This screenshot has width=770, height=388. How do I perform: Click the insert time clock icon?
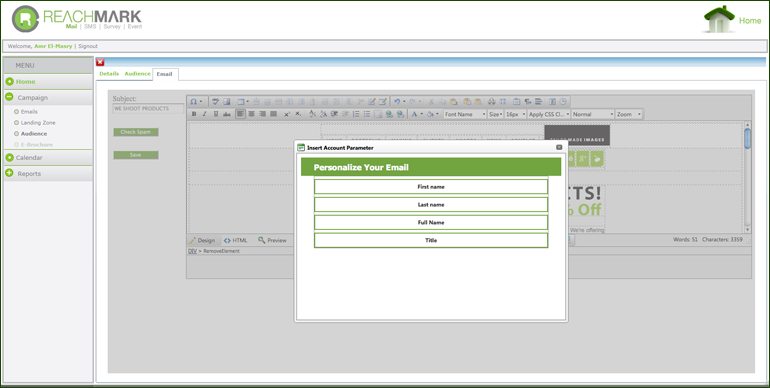pyautogui.click(x=563, y=102)
